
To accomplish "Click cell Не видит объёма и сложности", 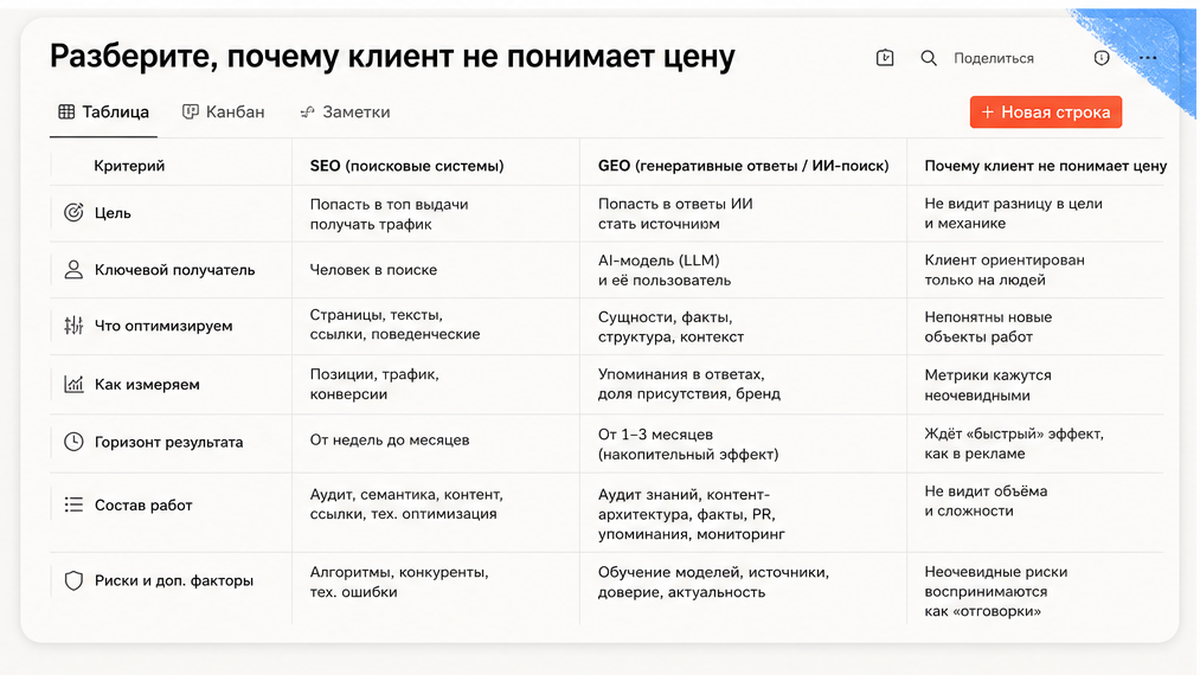I will (985, 501).
